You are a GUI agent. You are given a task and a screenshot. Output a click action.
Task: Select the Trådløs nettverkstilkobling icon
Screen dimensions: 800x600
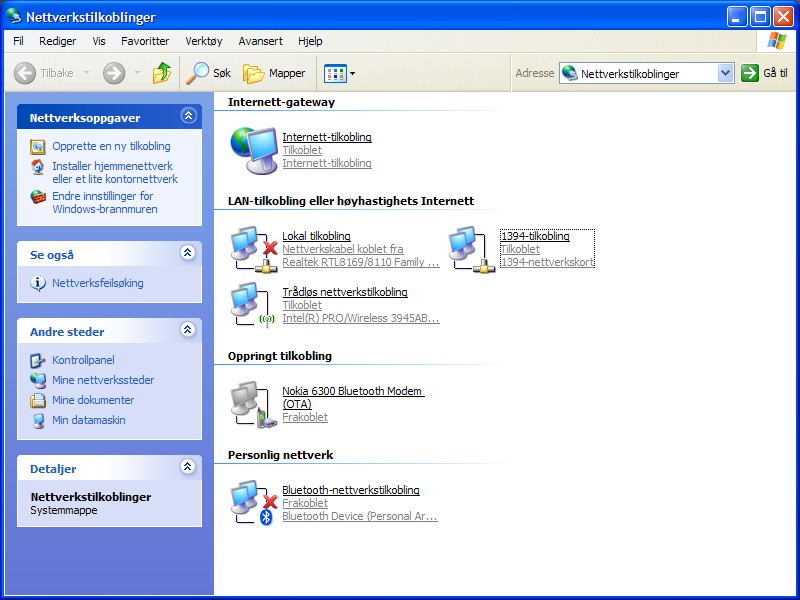tap(254, 305)
